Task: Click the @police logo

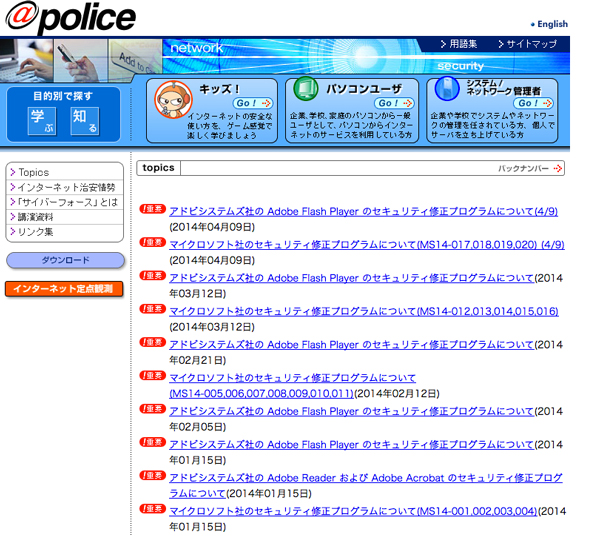Action: click(70, 18)
